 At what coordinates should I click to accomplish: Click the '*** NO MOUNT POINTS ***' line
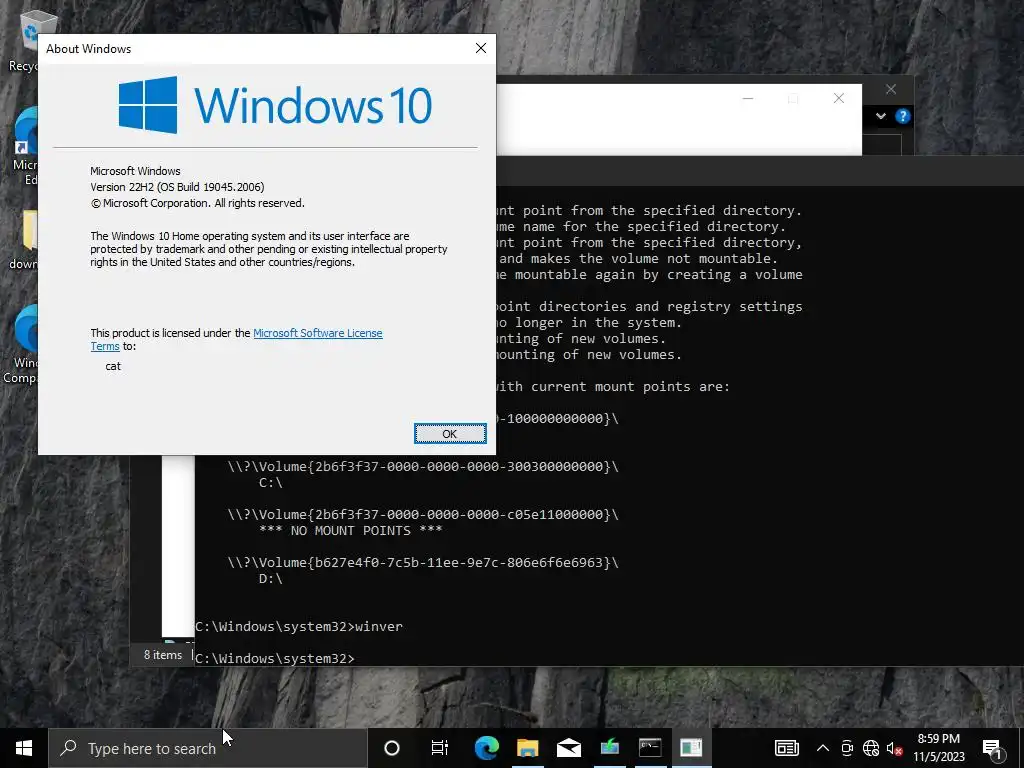point(350,530)
